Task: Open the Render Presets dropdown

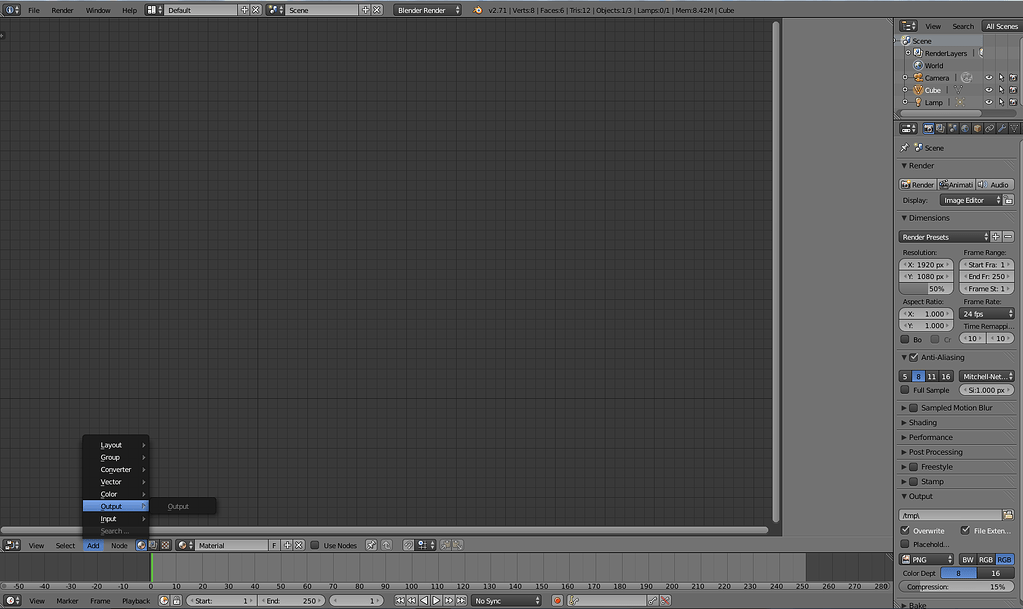Action: tap(944, 237)
